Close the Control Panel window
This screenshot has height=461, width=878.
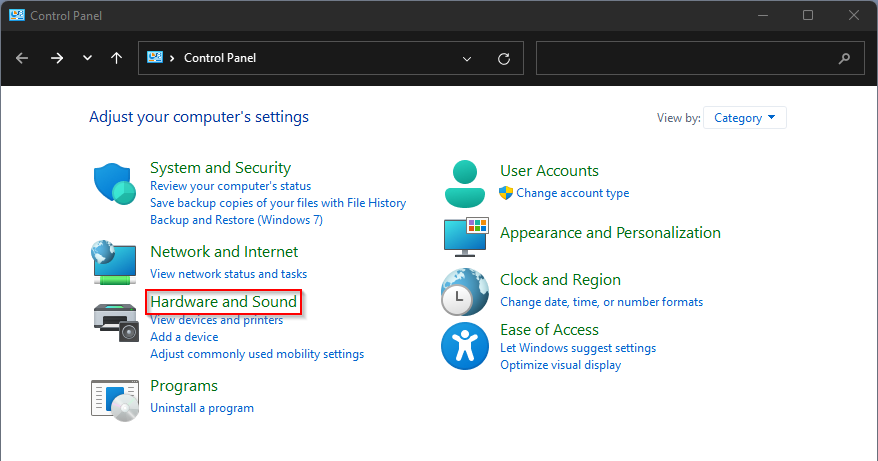pyautogui.click(x=854, y=15)
